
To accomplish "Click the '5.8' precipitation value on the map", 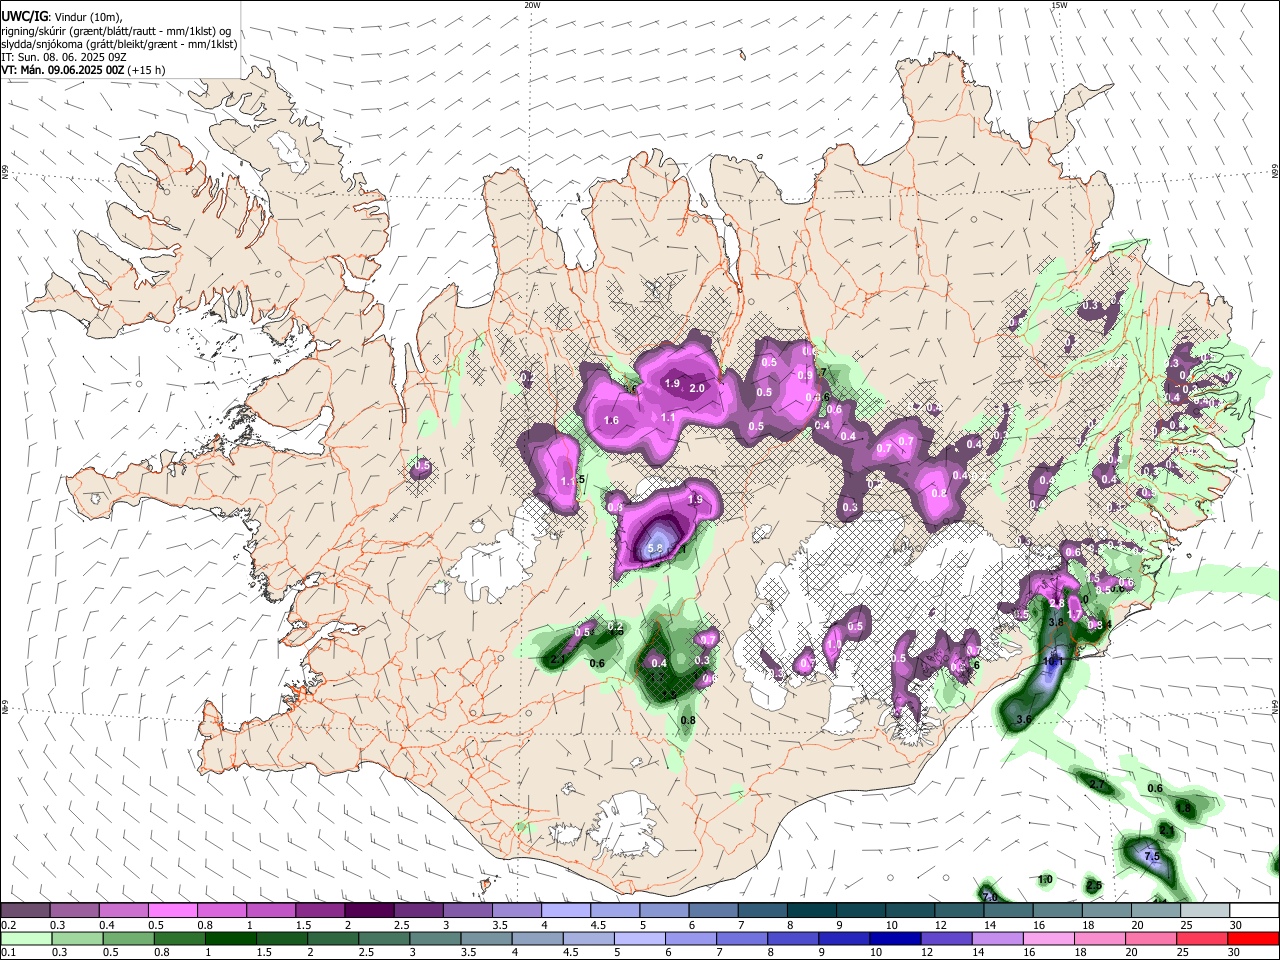I will pos(656,548).
